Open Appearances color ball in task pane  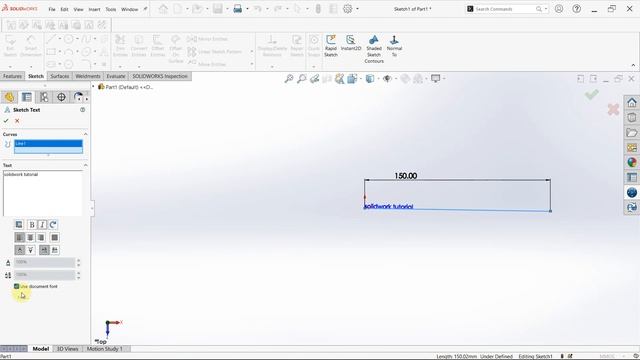[x=632, y=162]
